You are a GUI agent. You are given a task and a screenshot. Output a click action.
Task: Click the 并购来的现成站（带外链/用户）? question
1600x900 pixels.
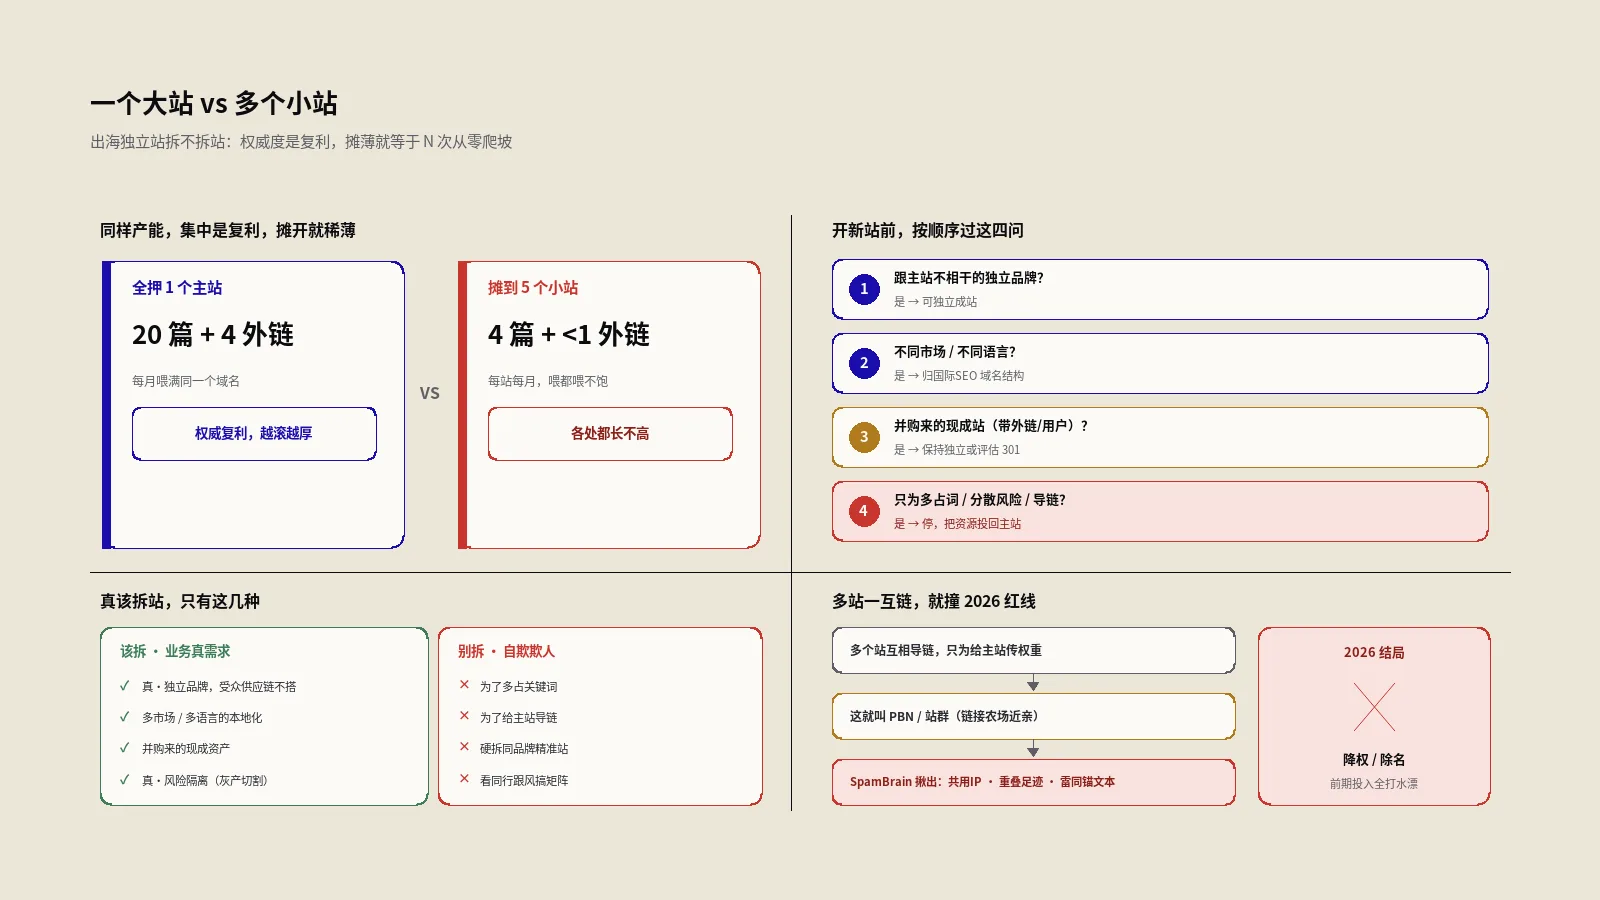[991, 426]
